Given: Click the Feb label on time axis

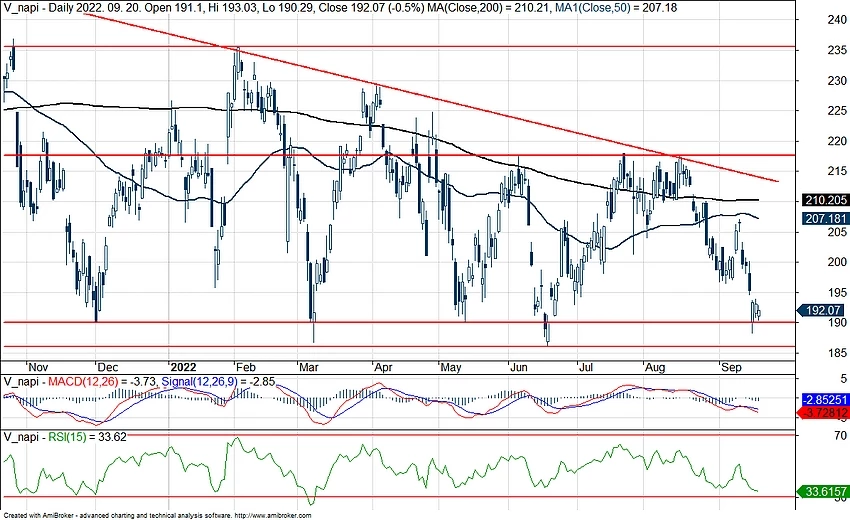Looking at the screenshot, I should pos(245,367).
